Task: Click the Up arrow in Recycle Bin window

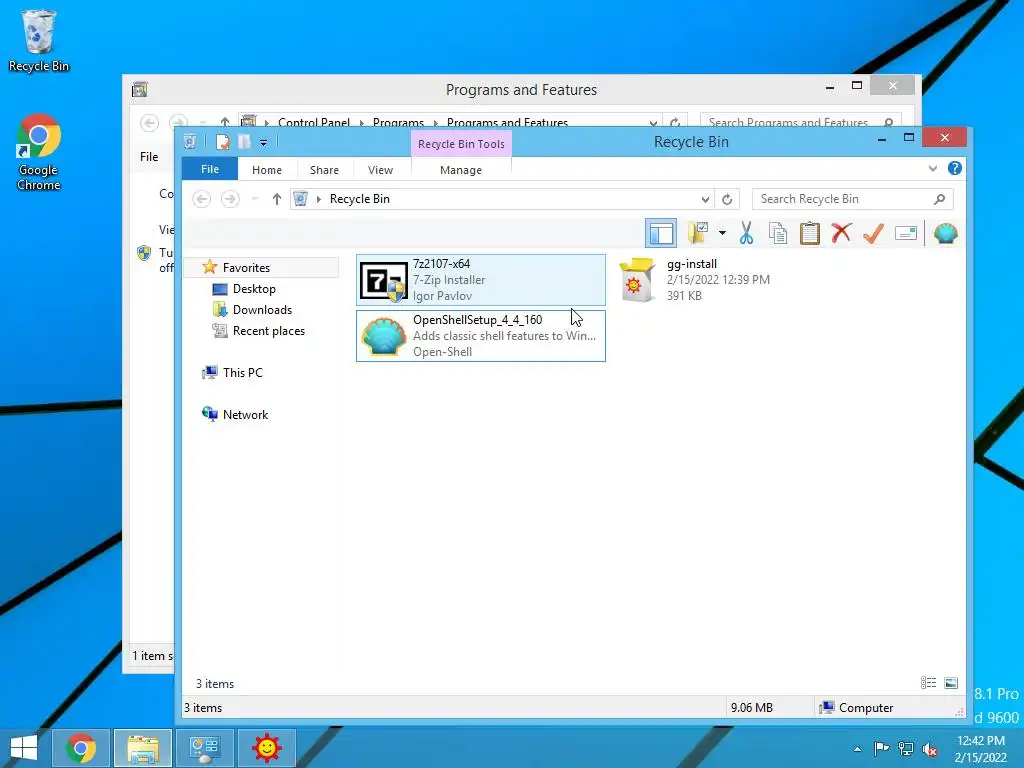Action: coord(276,199)
